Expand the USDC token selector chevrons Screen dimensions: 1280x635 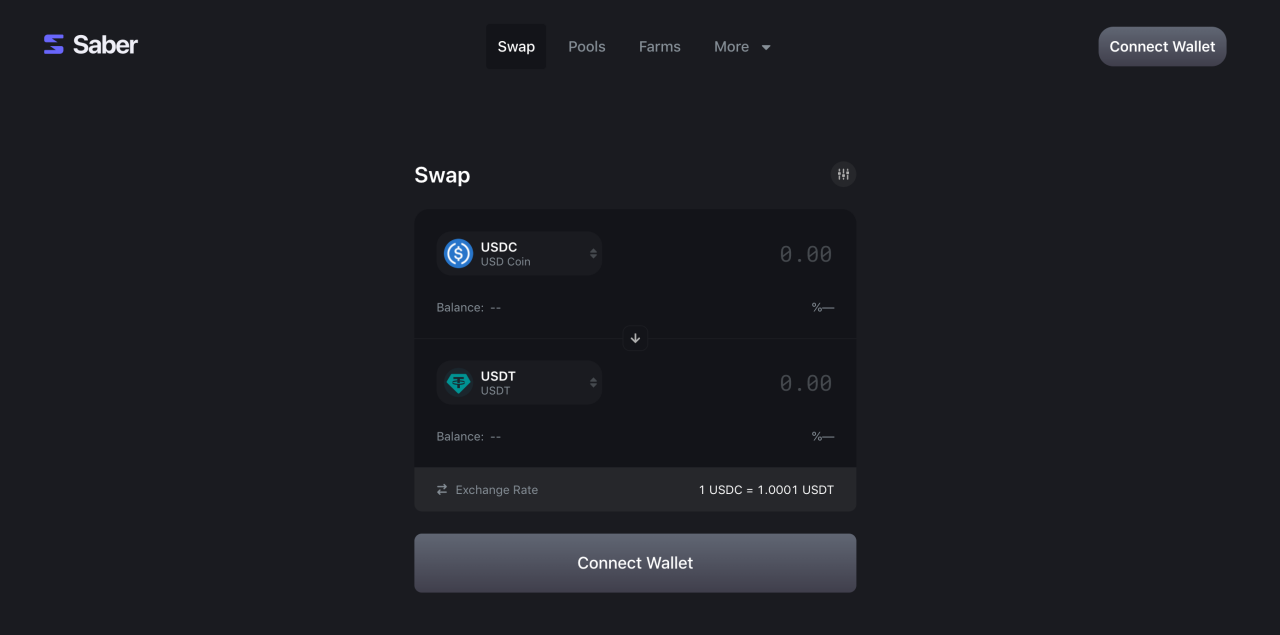pos(593,254)
